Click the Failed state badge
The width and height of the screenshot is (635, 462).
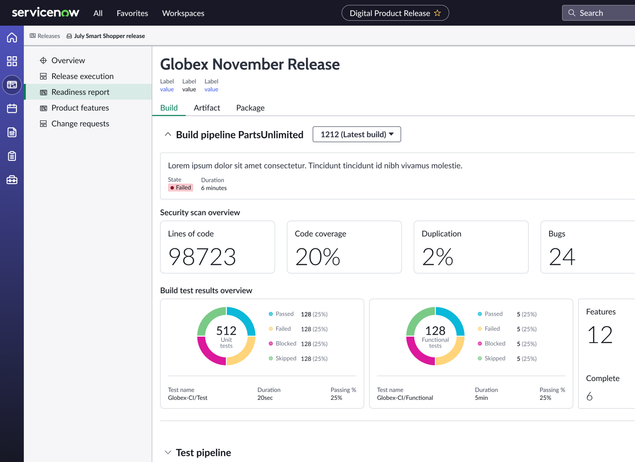click(x=181, y=187)
